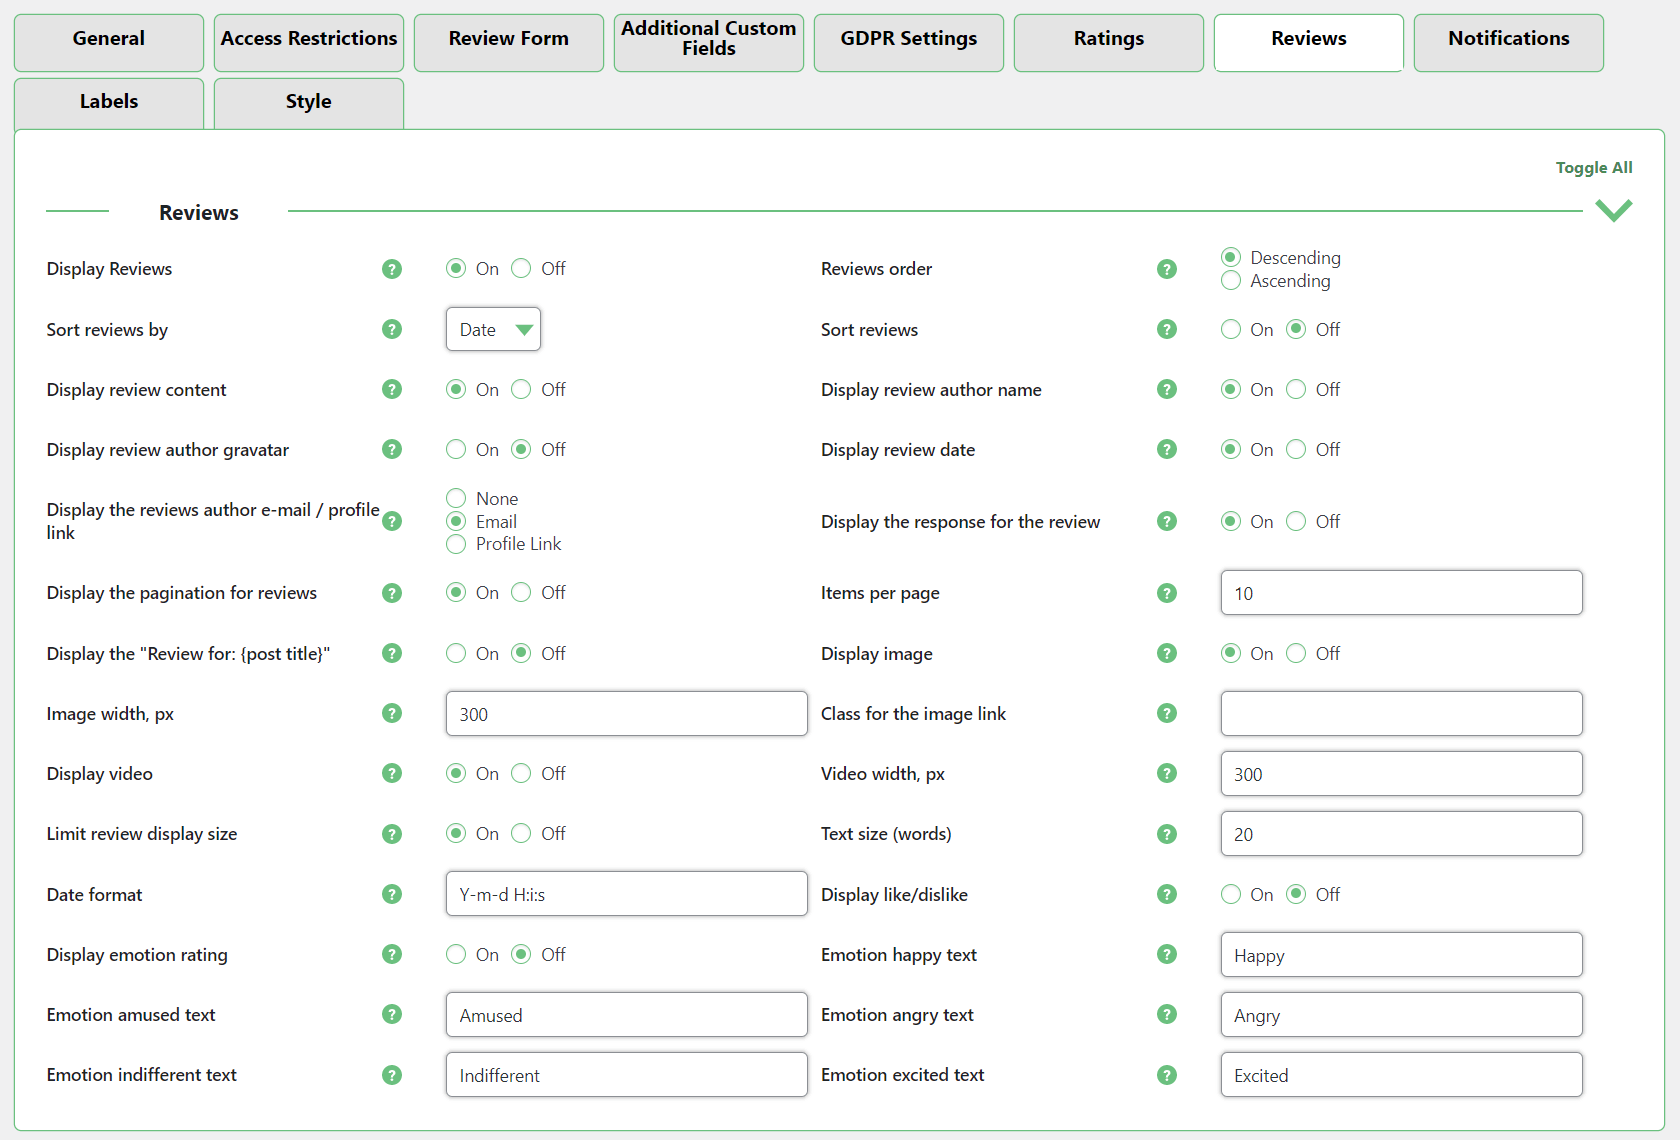The image size is (1680, 1140).
Task: Click help icon for Emotion excited text
Action: click(1166, 1075)
